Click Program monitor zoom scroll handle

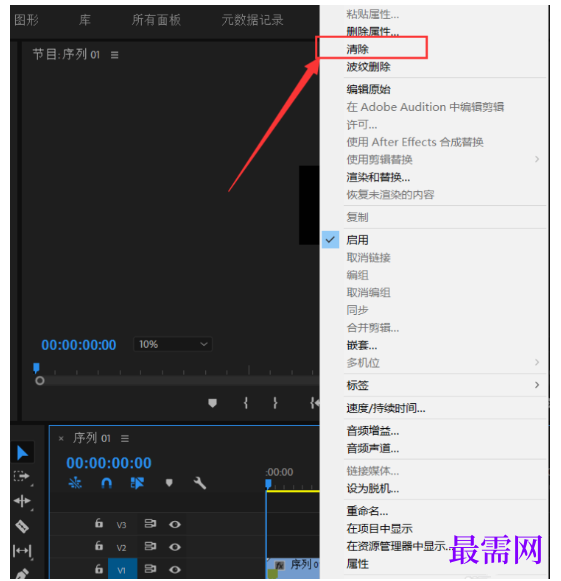[x=40, y=381]
